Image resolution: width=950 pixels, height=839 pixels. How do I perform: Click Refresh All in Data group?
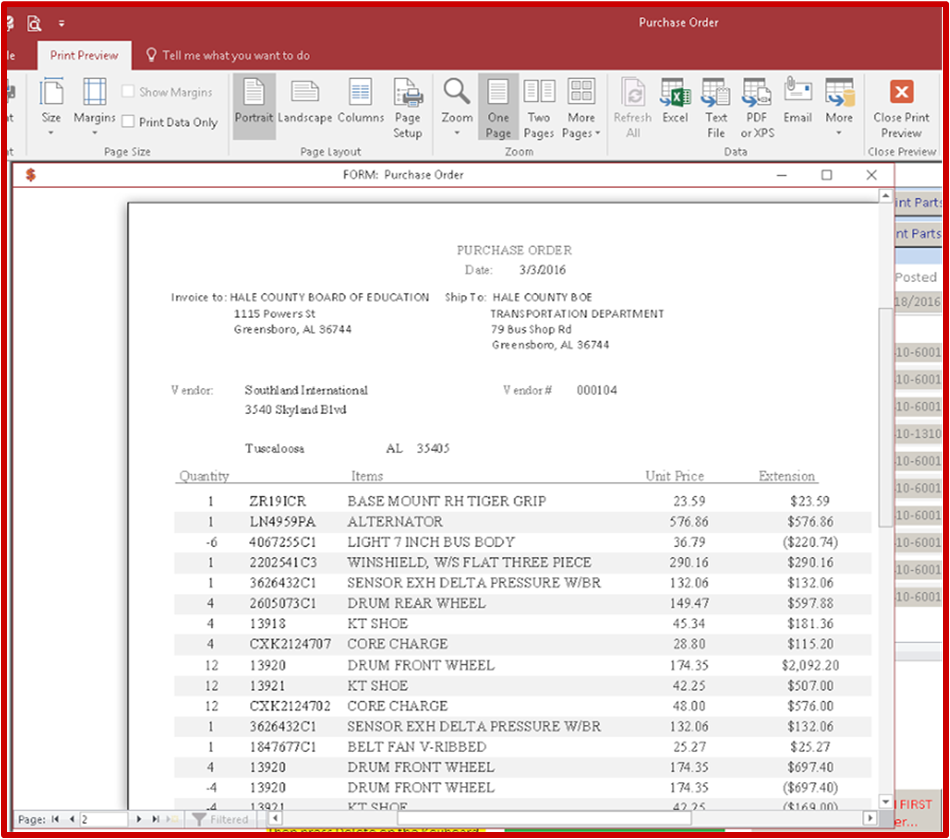point(633,106)
